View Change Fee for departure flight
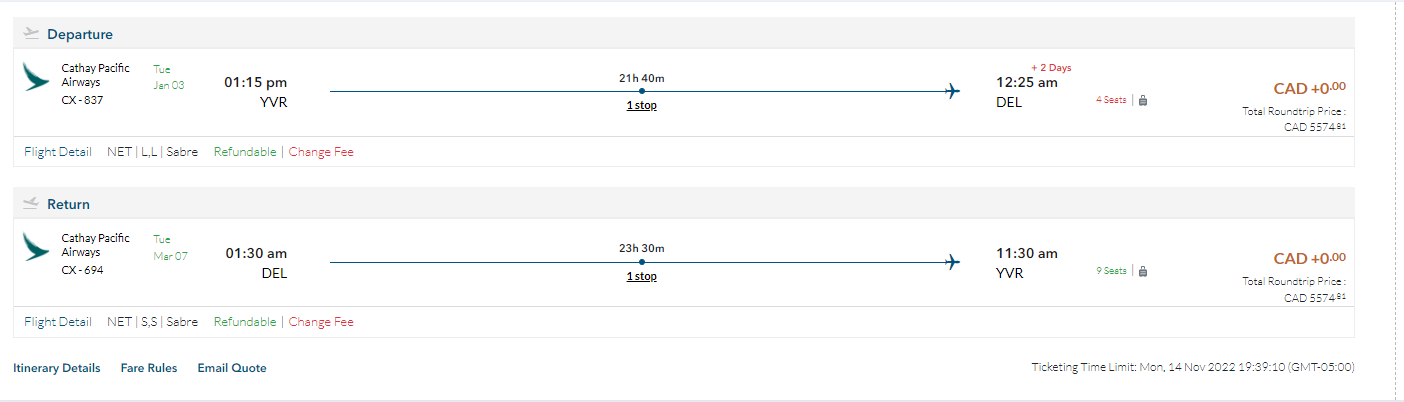The height and width of the screenshot is (402, 1404). pyautogui.click(x=321, y=152)
